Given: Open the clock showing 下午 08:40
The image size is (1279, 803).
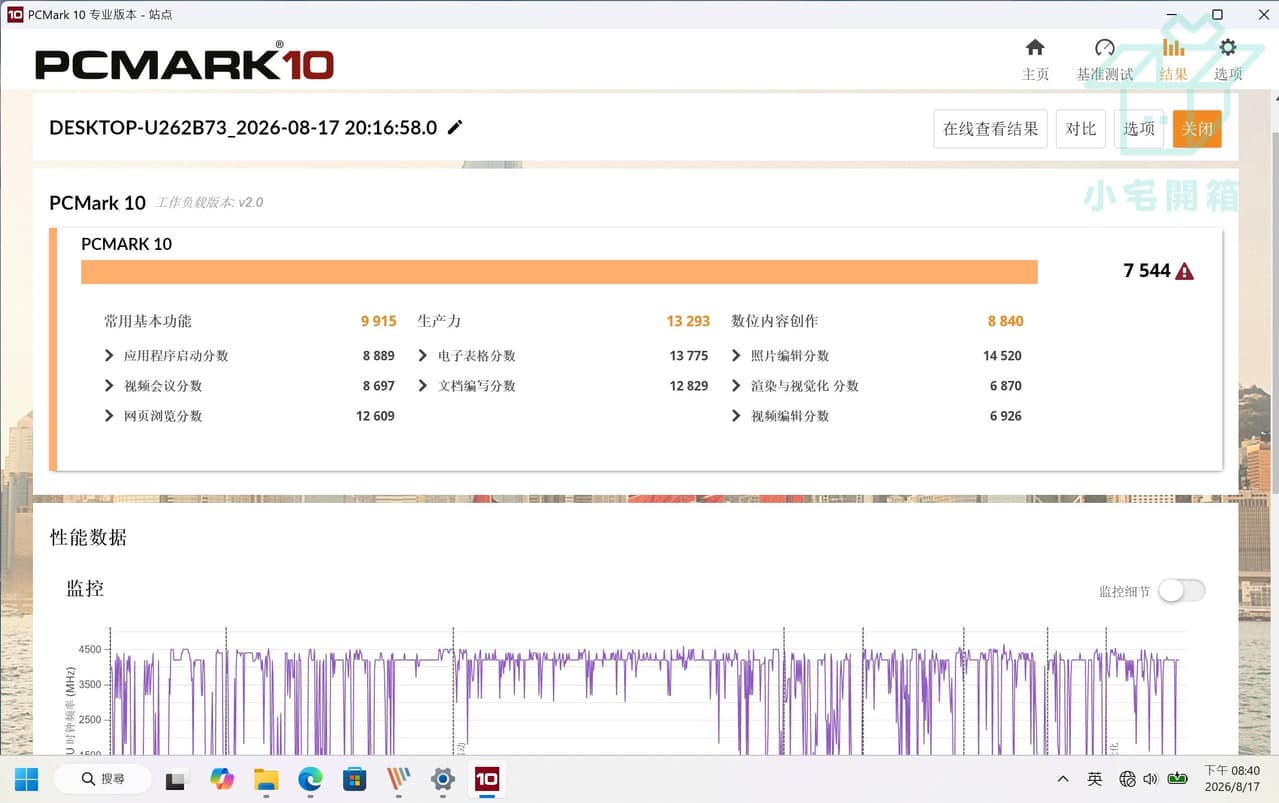Looking at the screenshot, I should 1231,779.
